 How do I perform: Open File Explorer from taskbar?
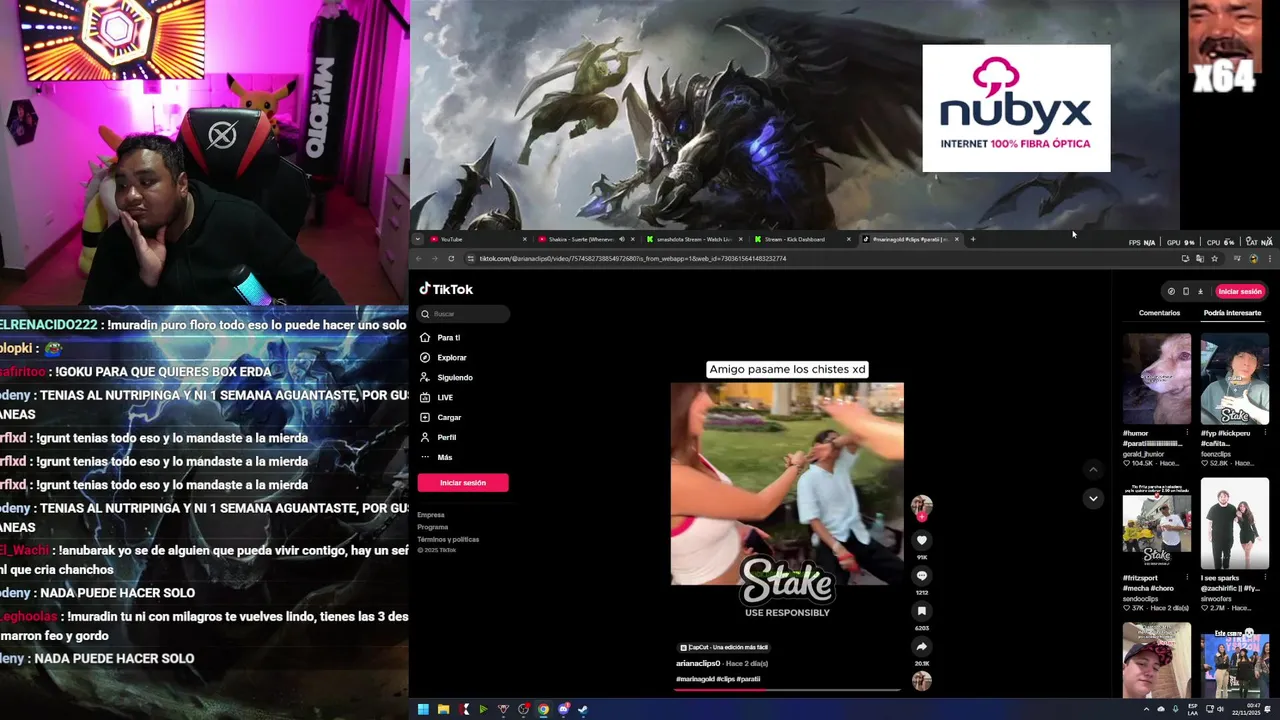[443, 710]
